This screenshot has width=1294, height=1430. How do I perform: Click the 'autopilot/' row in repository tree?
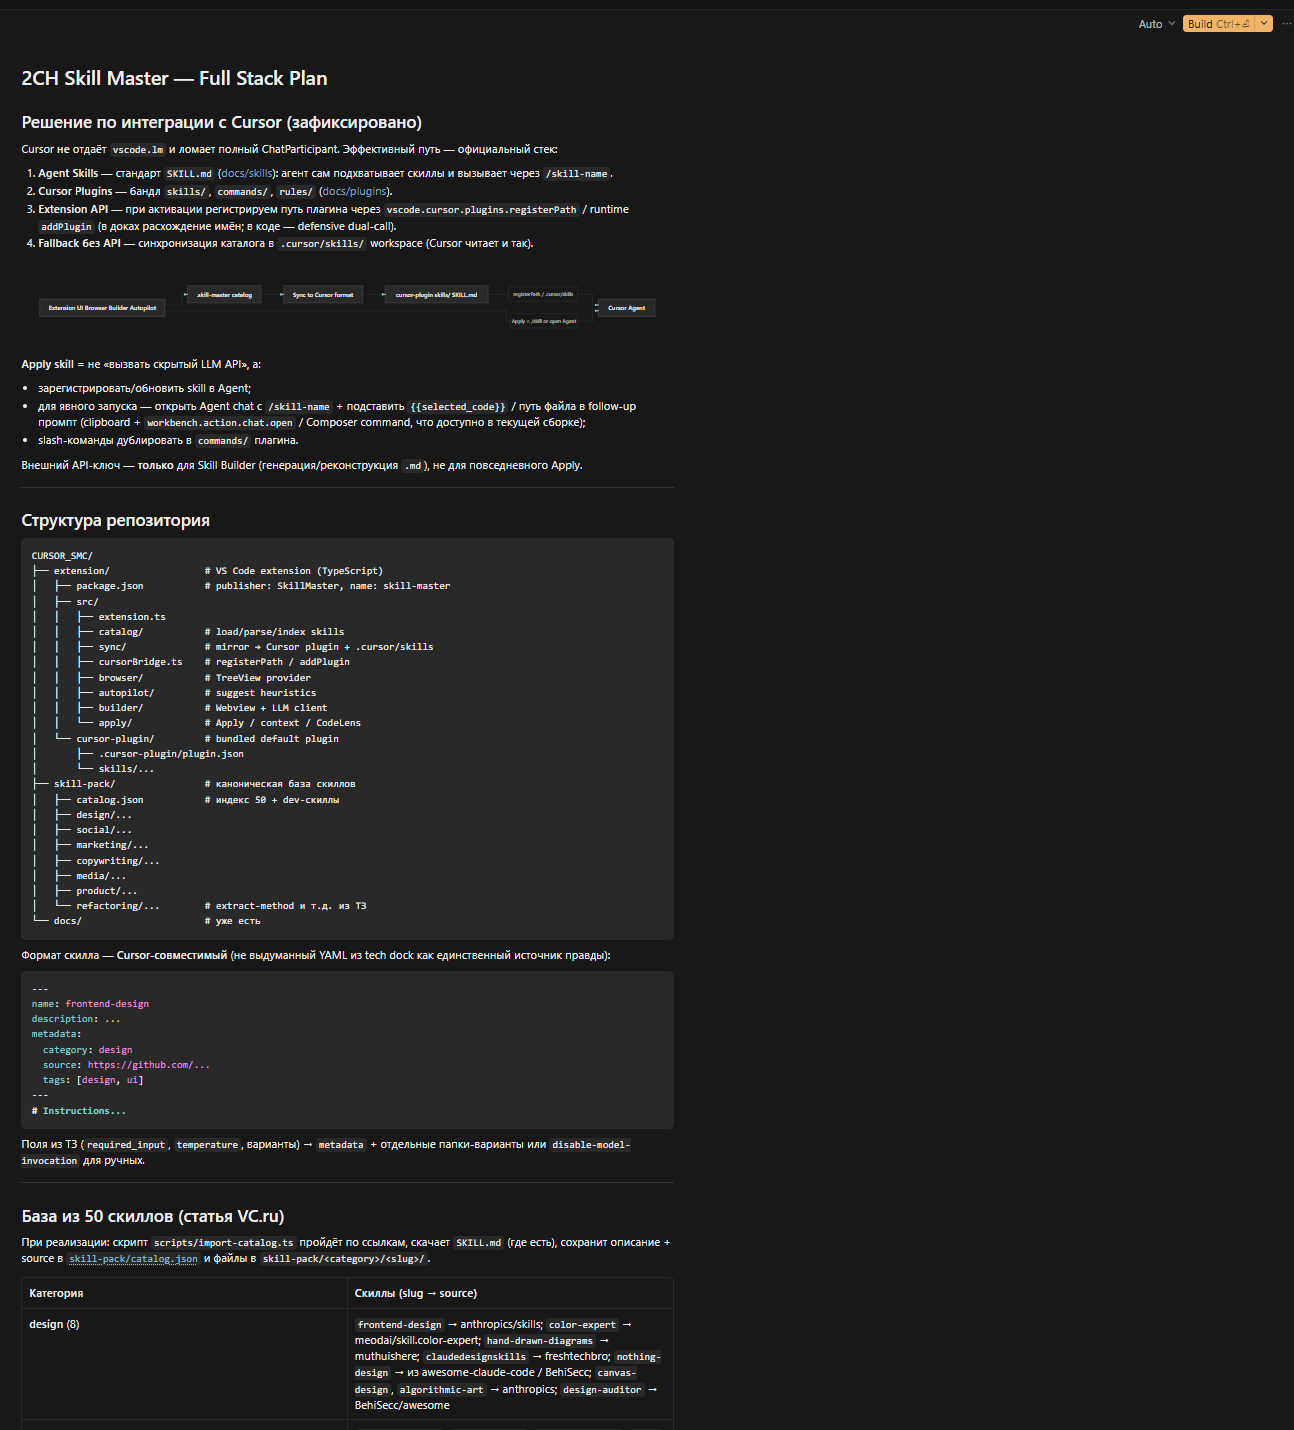pos(126,693)
